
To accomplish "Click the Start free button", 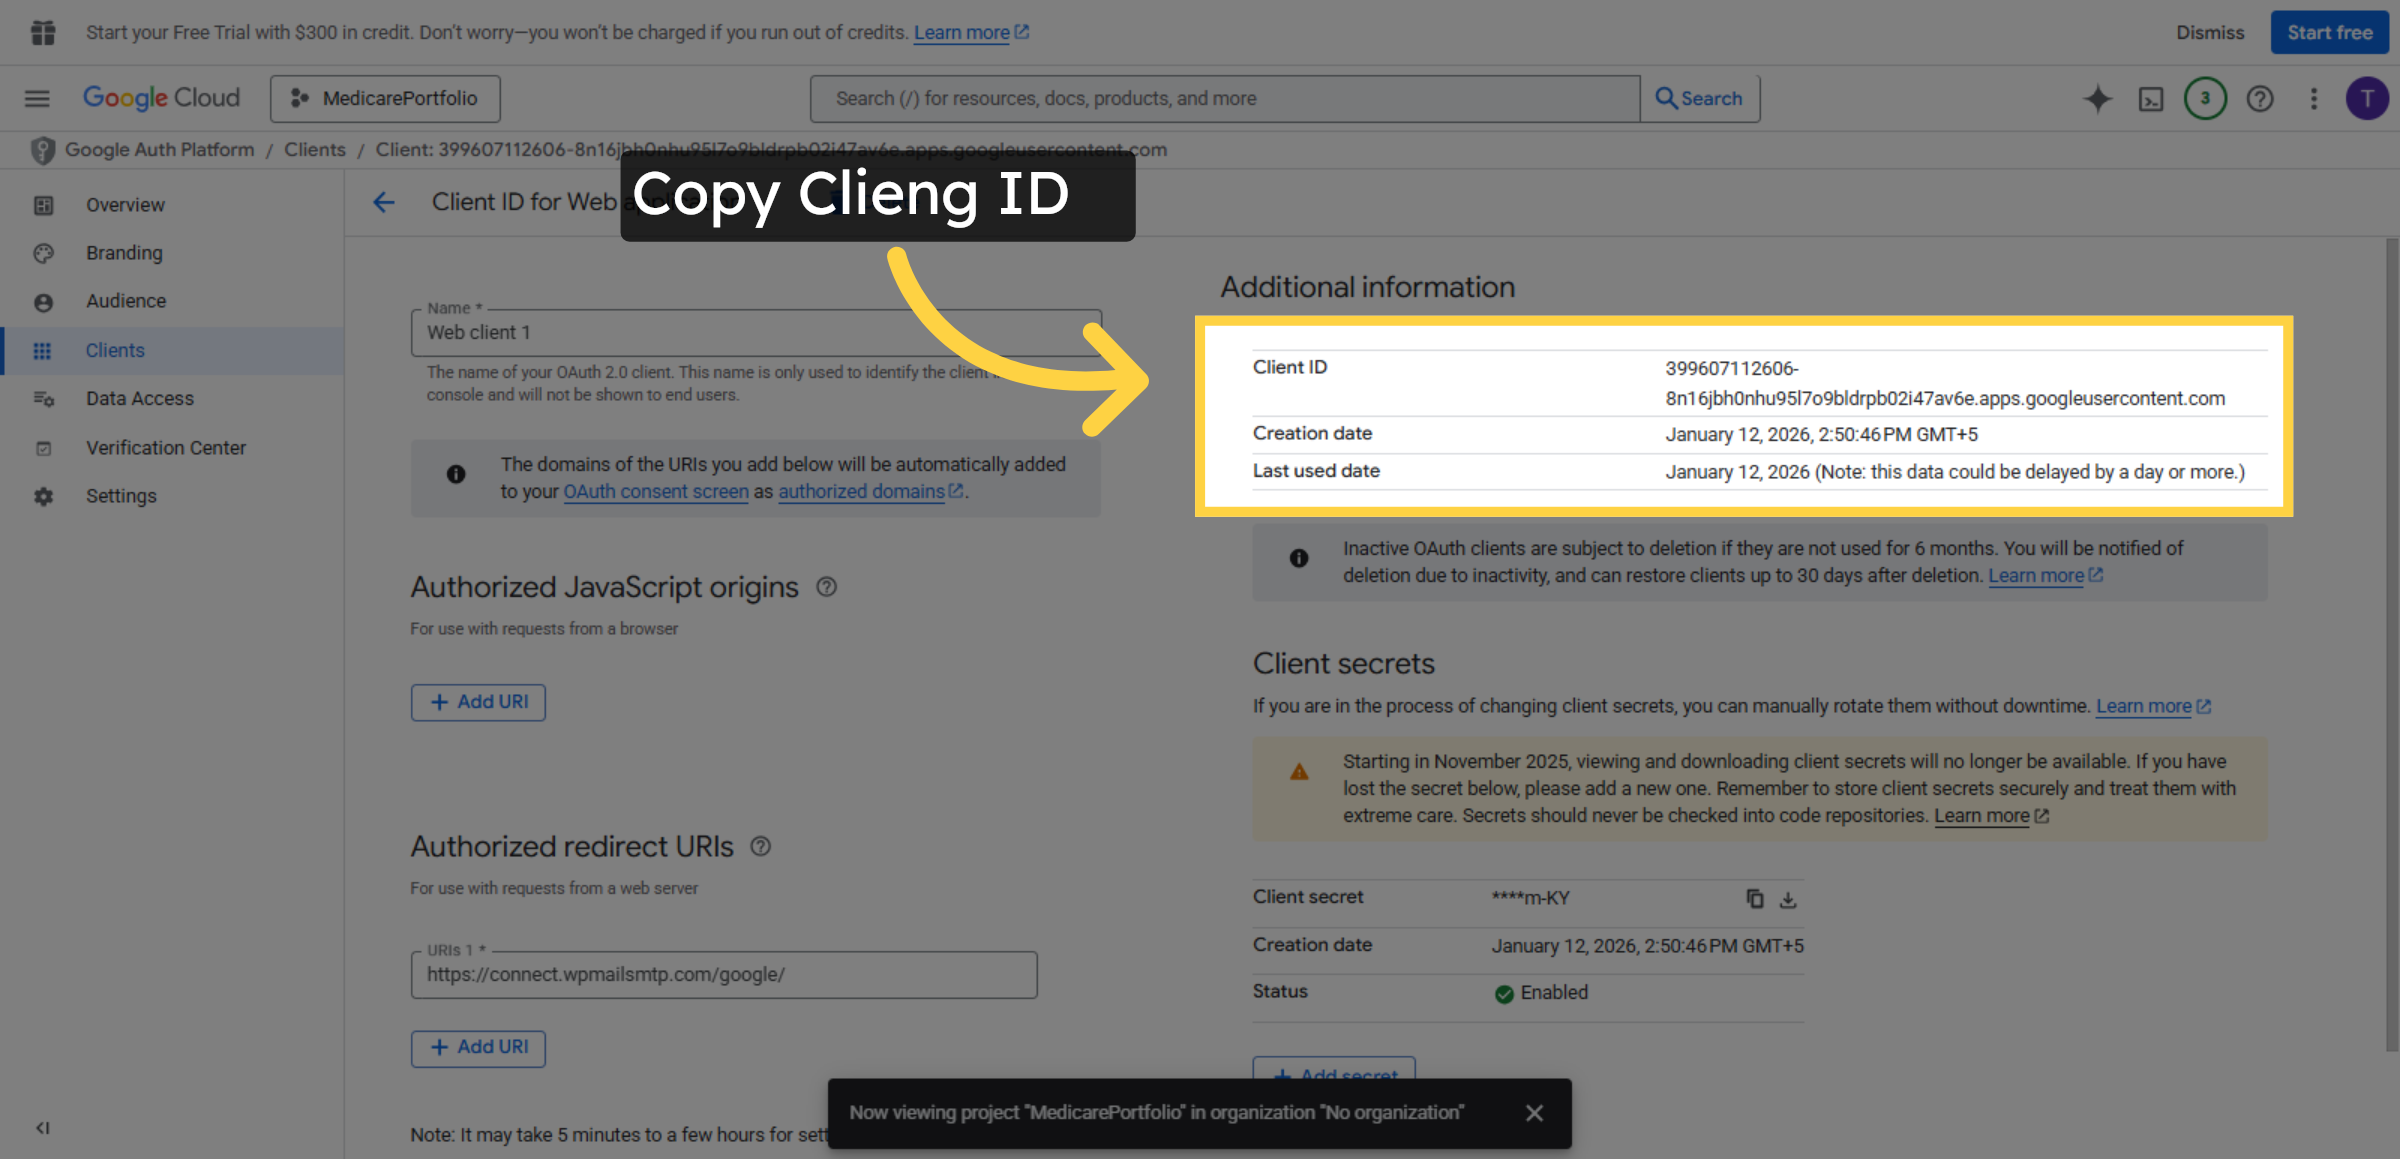I will 2329,31.
